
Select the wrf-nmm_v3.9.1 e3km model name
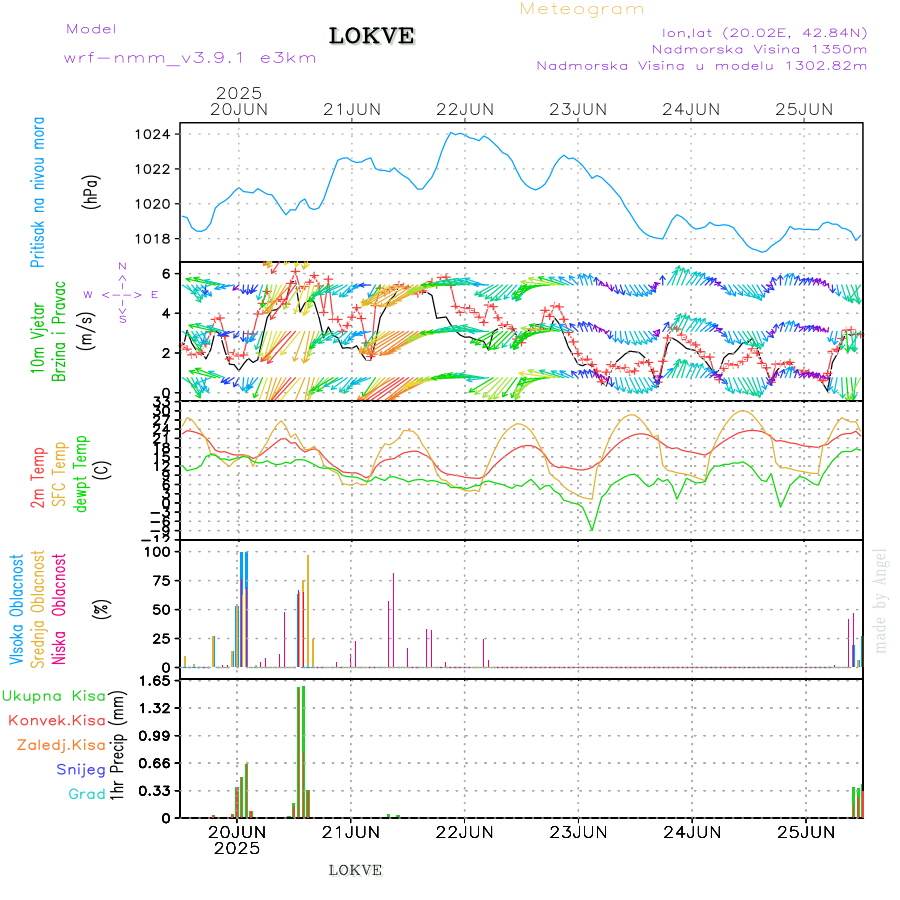(190, 58)
